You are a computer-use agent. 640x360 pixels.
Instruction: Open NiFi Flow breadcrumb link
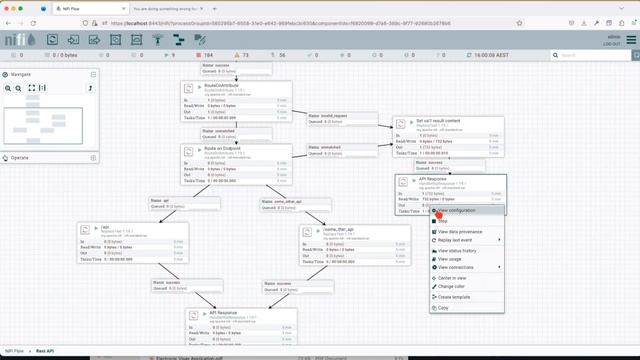point(14,351)
